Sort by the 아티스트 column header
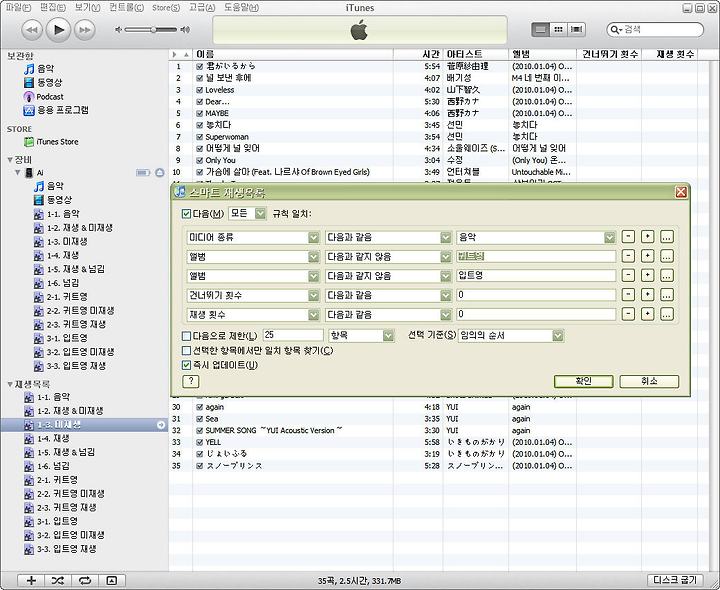720x590 pixels. [476, 54]
